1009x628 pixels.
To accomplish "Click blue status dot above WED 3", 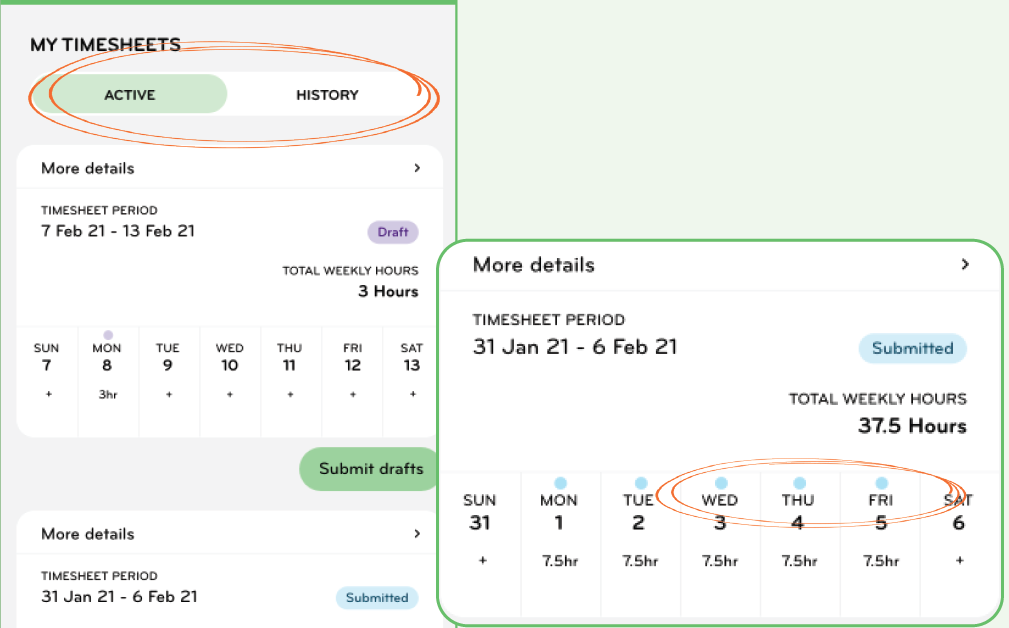I will [721, 483].
